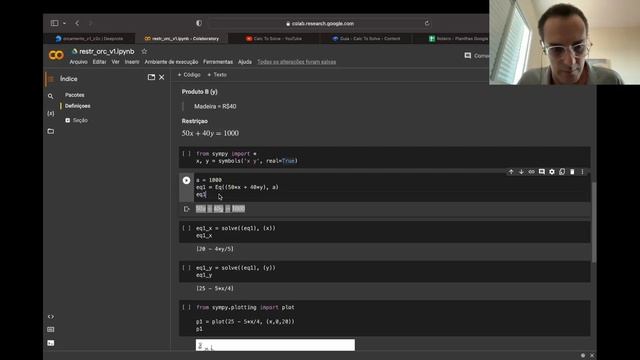Delete the selected cell

[x=572, y=172]
